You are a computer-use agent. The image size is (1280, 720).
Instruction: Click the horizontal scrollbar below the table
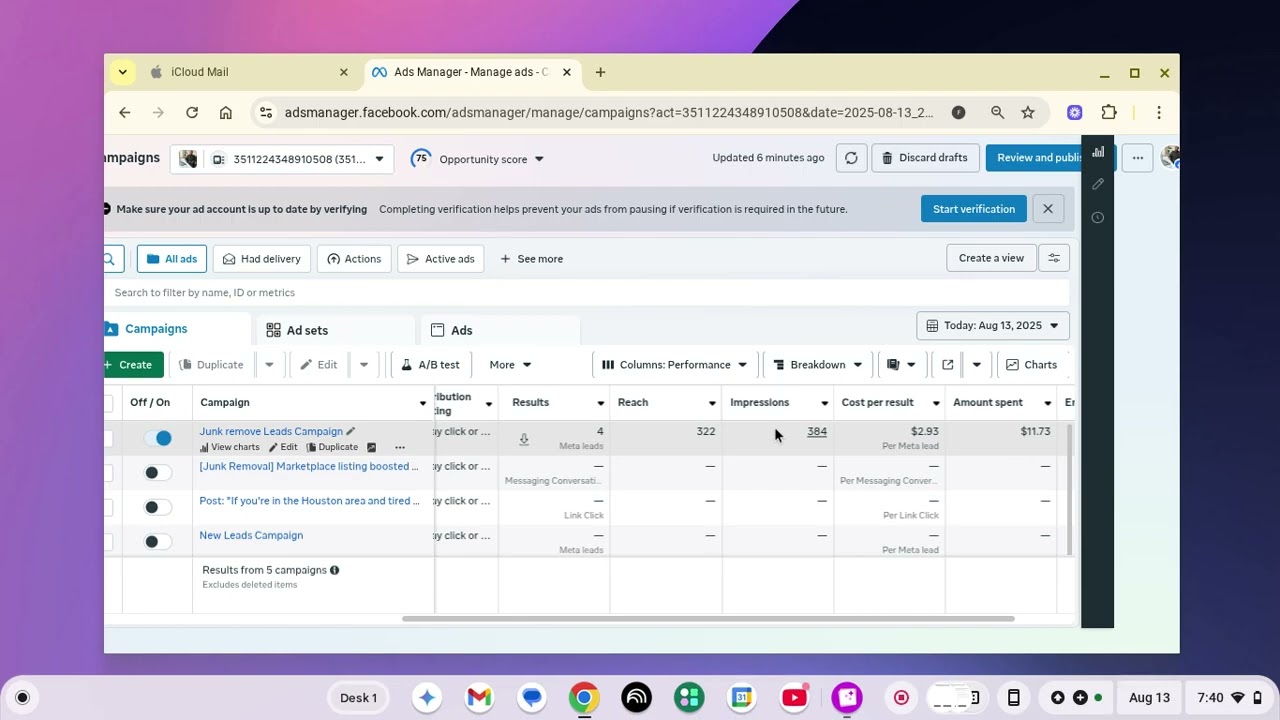pyautogui.click(x=708, y=618)
